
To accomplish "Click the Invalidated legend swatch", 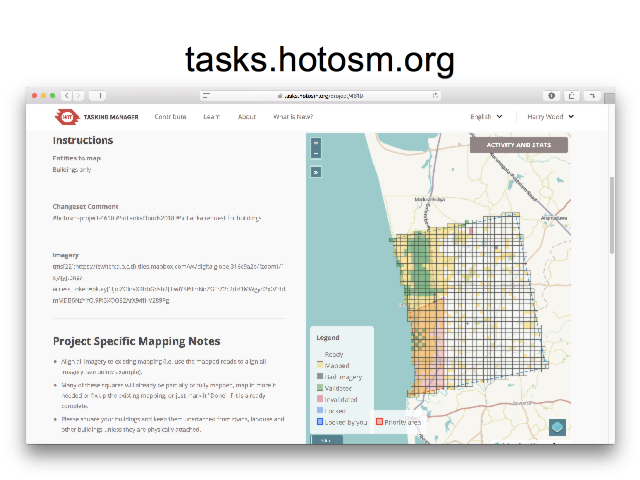I will coord(320,399).
